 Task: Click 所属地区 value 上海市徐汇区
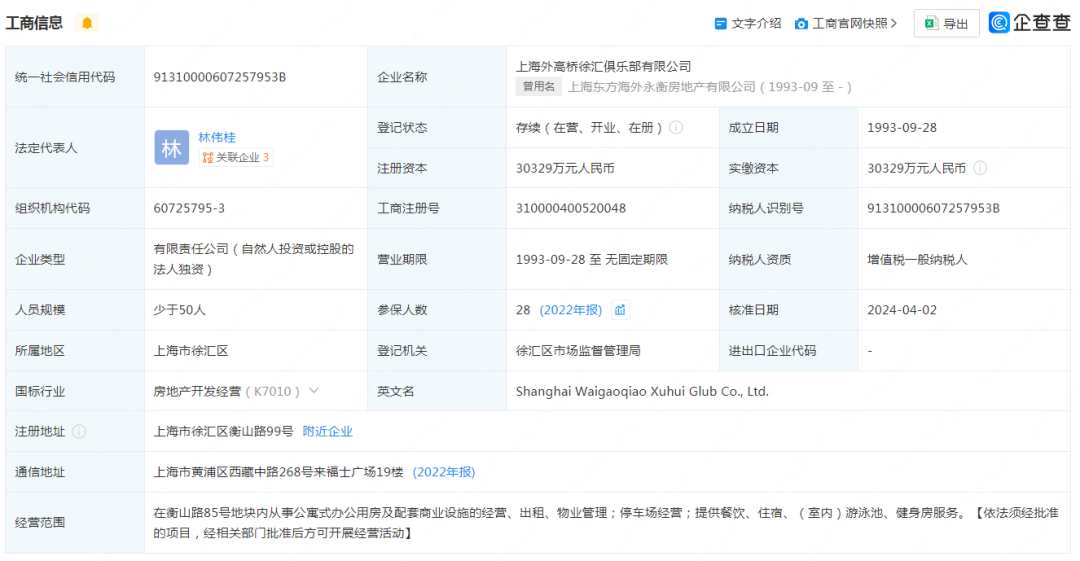191,351
